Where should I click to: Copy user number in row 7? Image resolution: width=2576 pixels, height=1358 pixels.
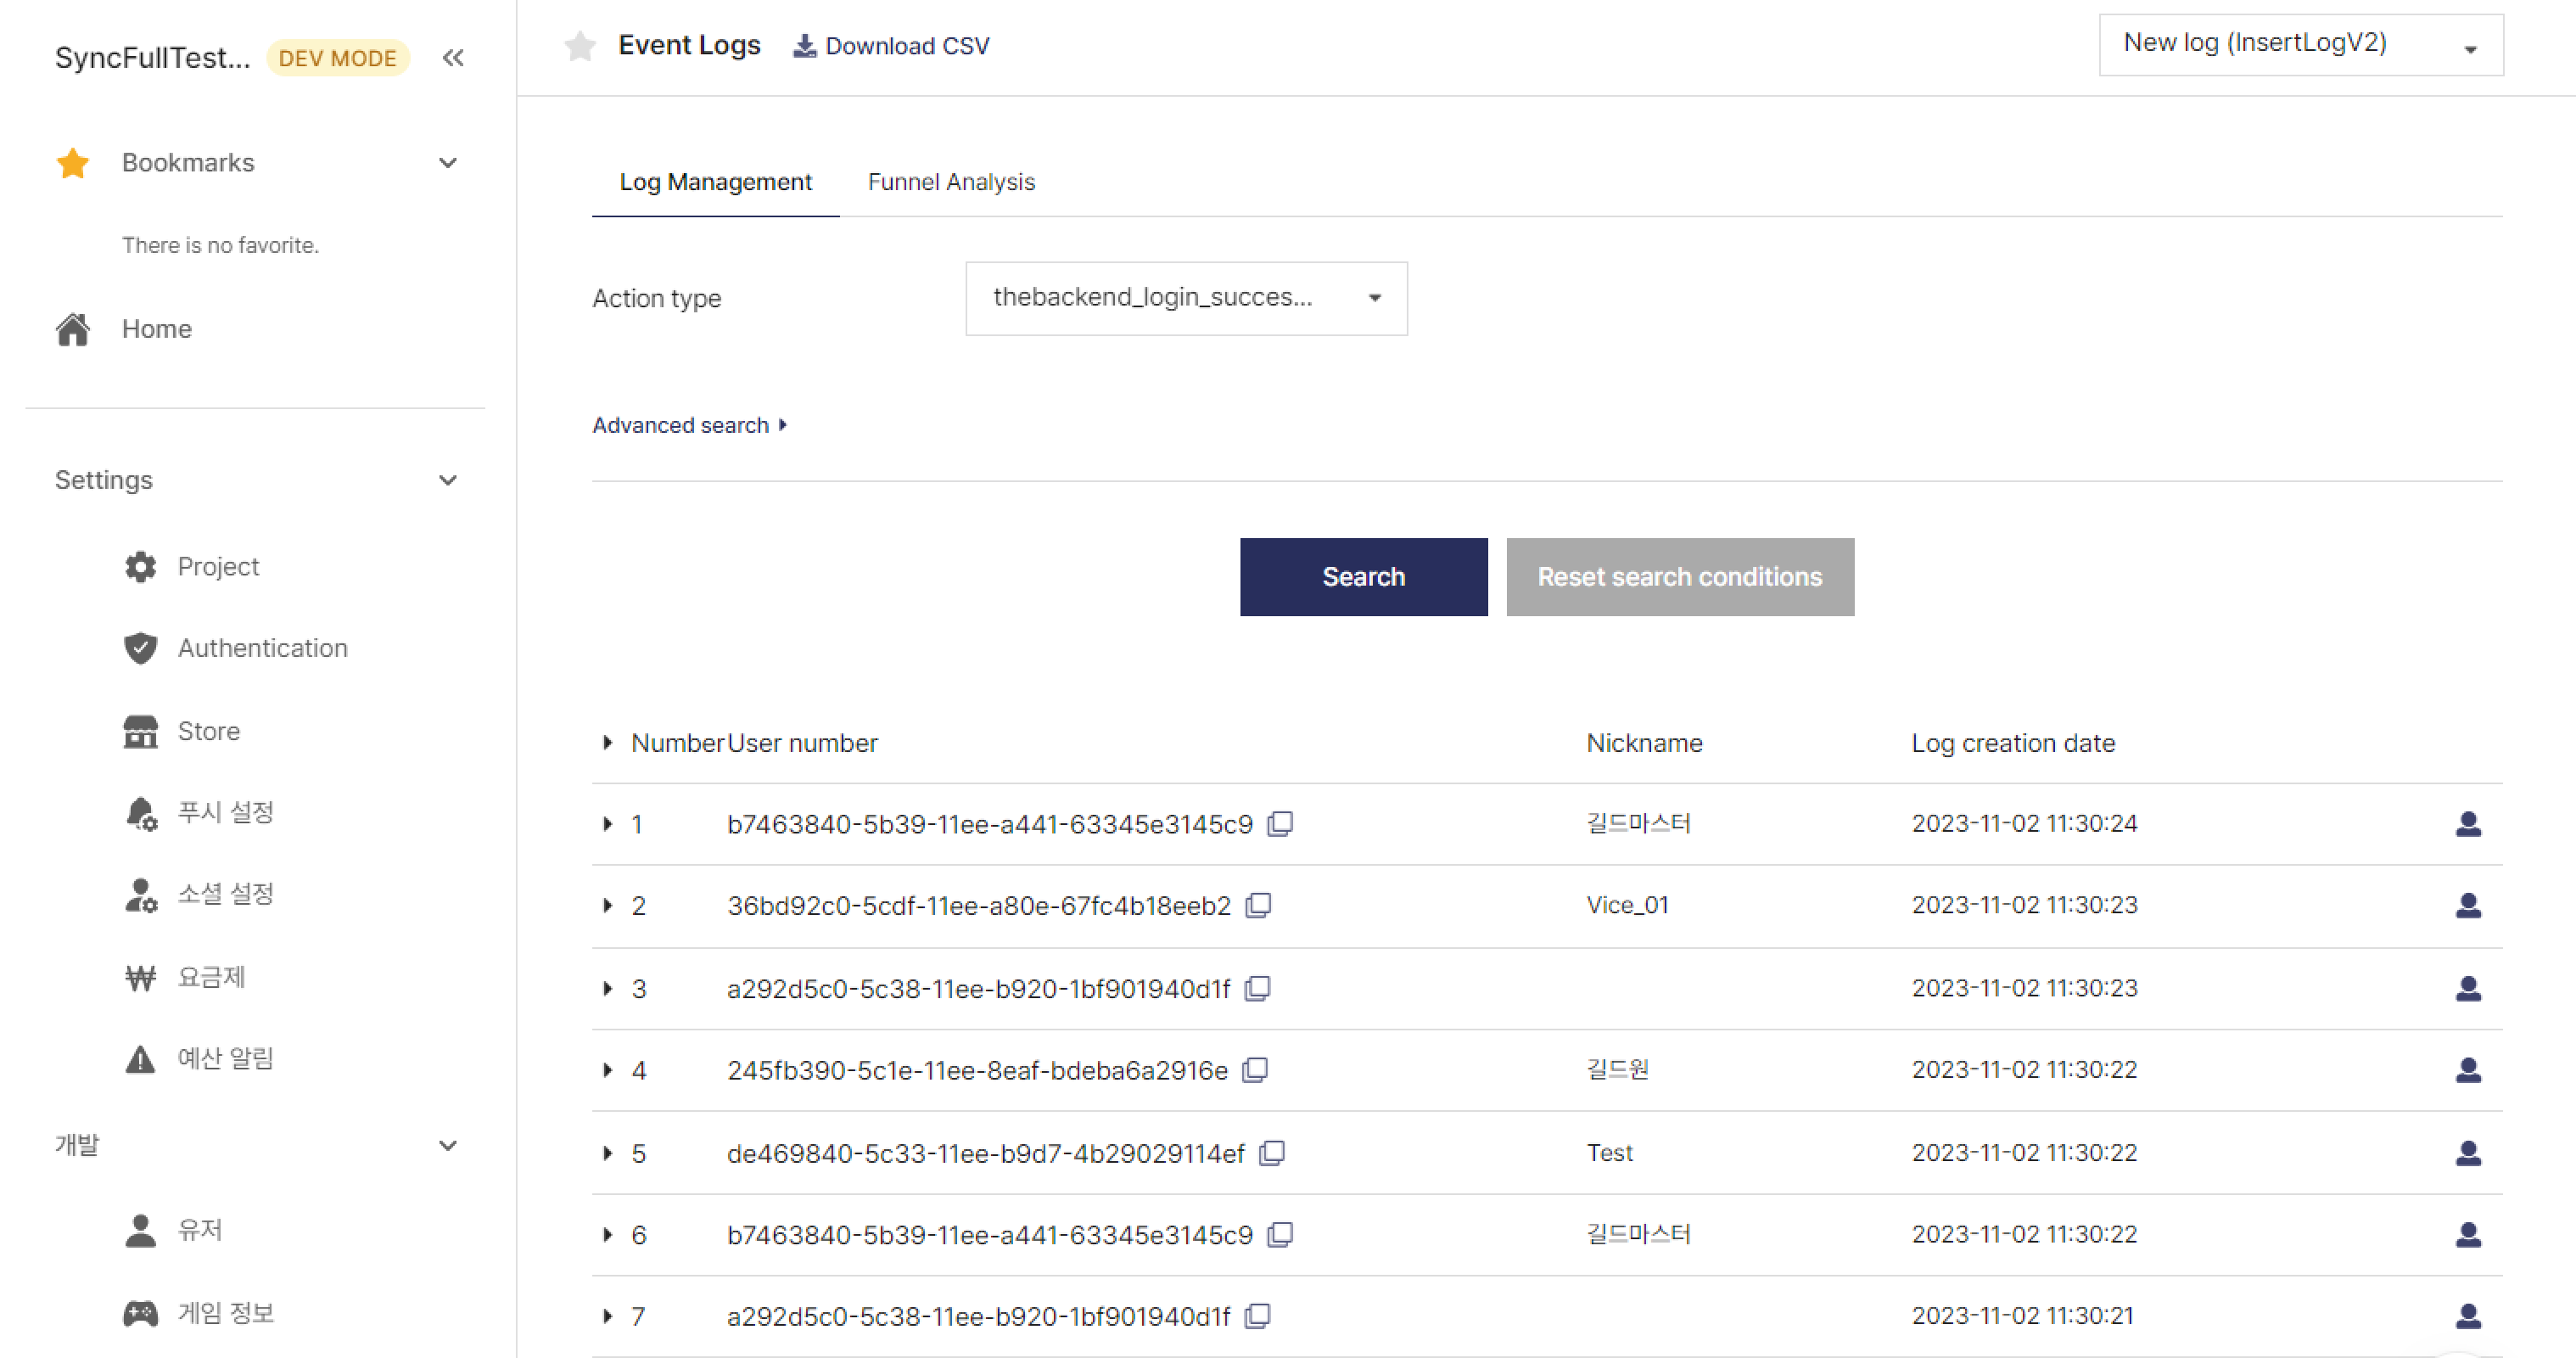[x=1257, y=1316]
